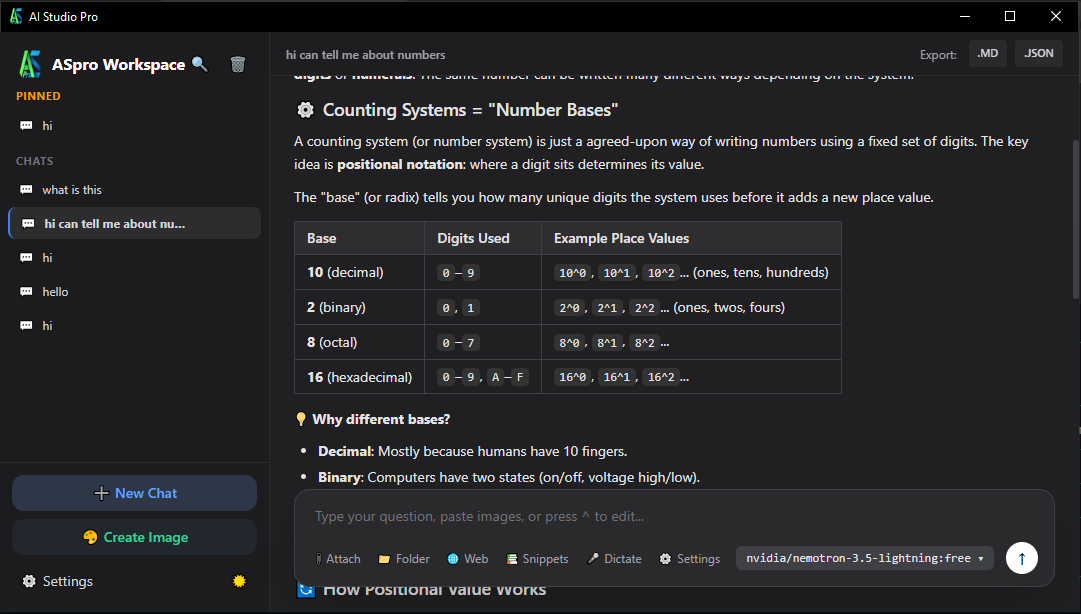Click the 'CHATS' section label
Image resolution: width=1081 pixels, height=614 pixels.
coord(34,161)
